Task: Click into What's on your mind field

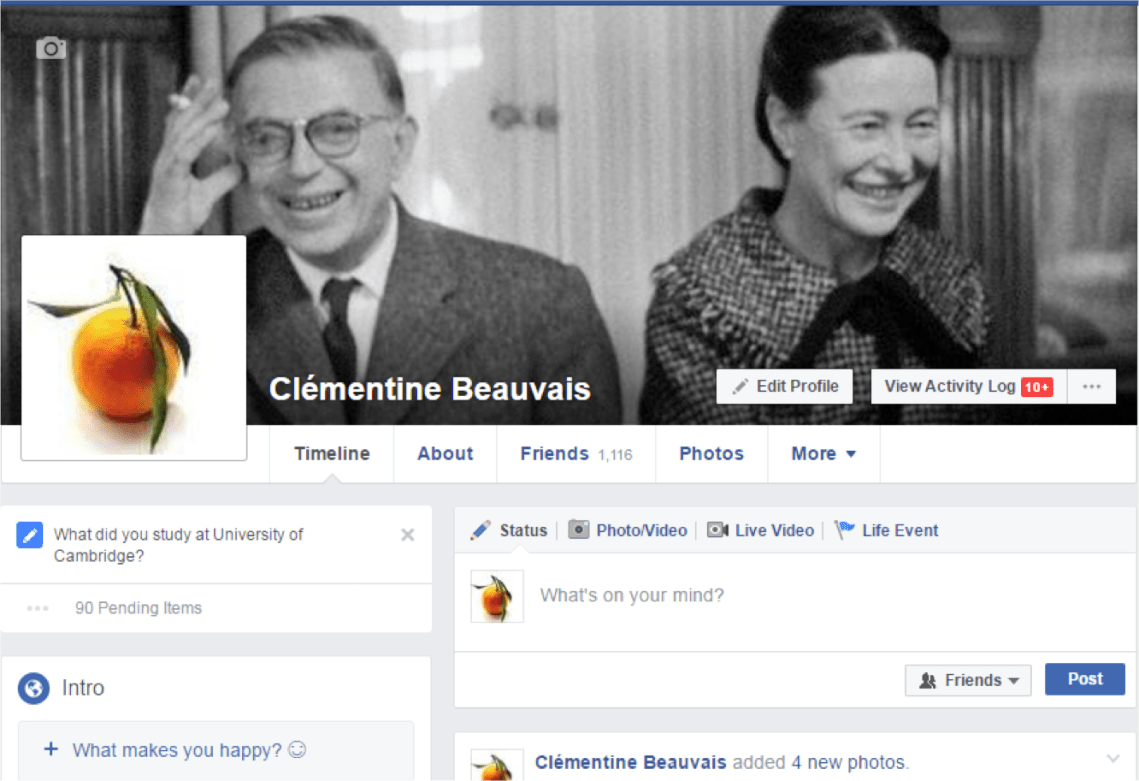Action: pyautogui.click(x=828, y=596)
